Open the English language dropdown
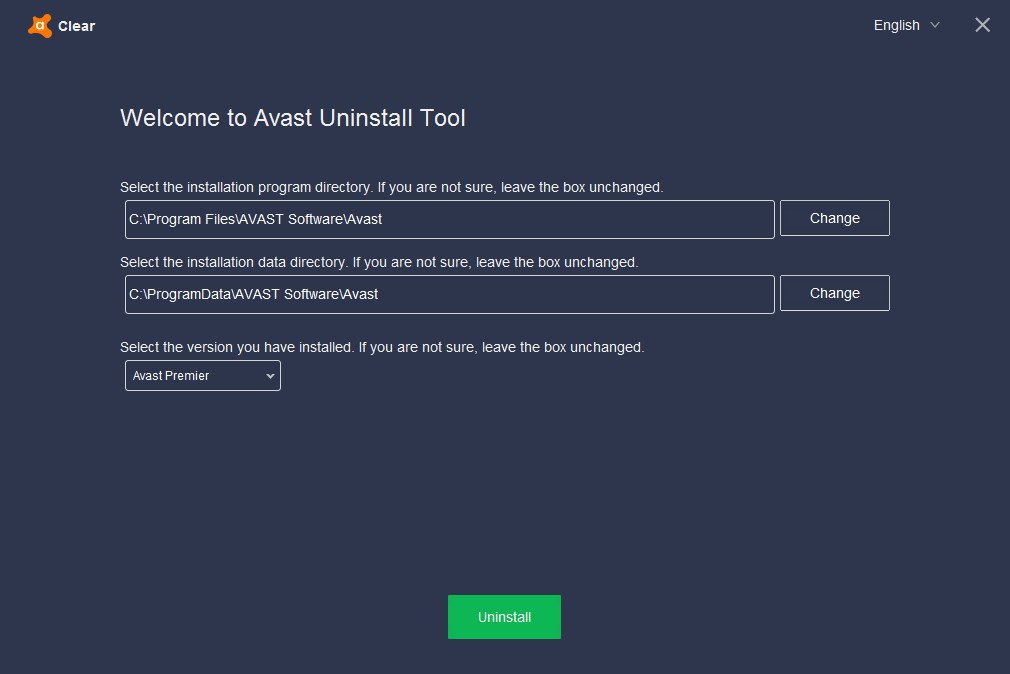The height and width of the screenshot is (674, 1010). click(x=906, y=25)
